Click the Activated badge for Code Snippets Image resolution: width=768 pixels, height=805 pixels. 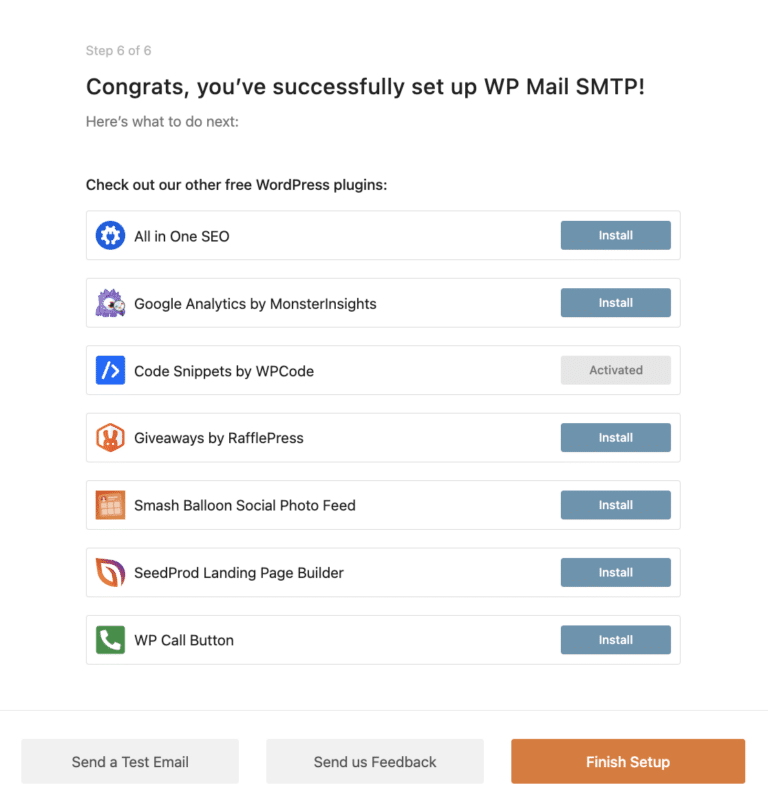(x=615, y=370)
